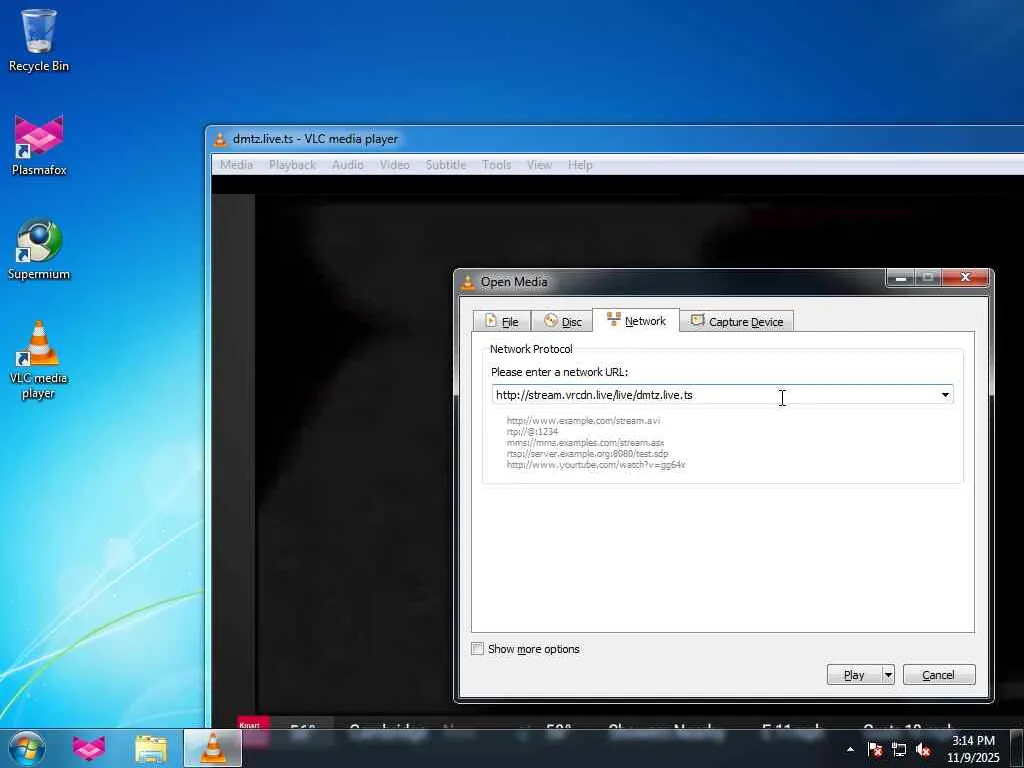The image size is (1024, 768).
Task: Click the example URL http://www.example.com/stream.avi
Action: pos(583,421)
